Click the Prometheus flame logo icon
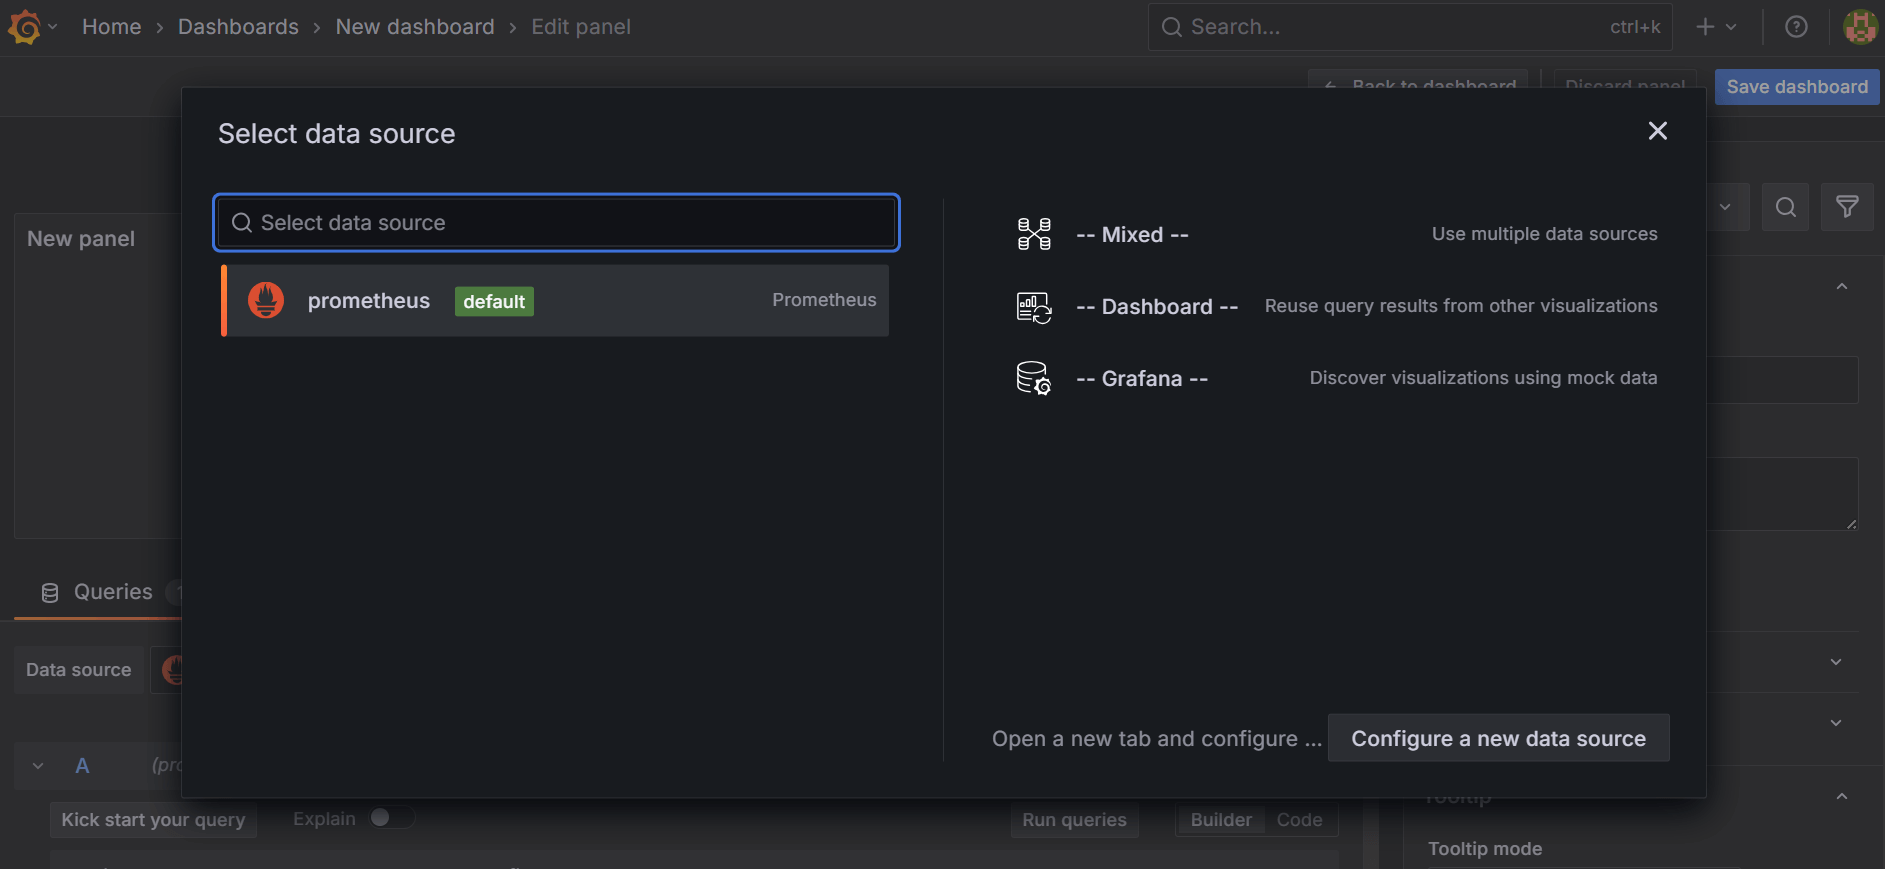 coord(266,300)
